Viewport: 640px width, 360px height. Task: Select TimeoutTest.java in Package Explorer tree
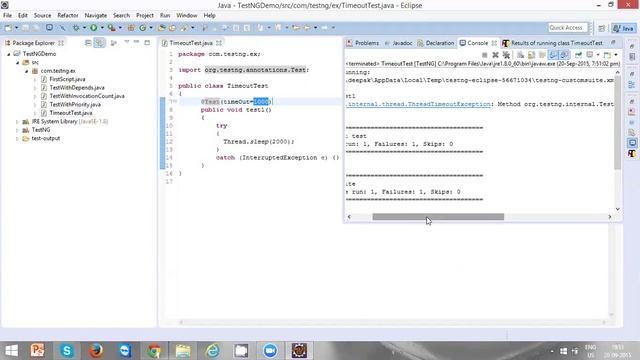click(x=71, y=113)
